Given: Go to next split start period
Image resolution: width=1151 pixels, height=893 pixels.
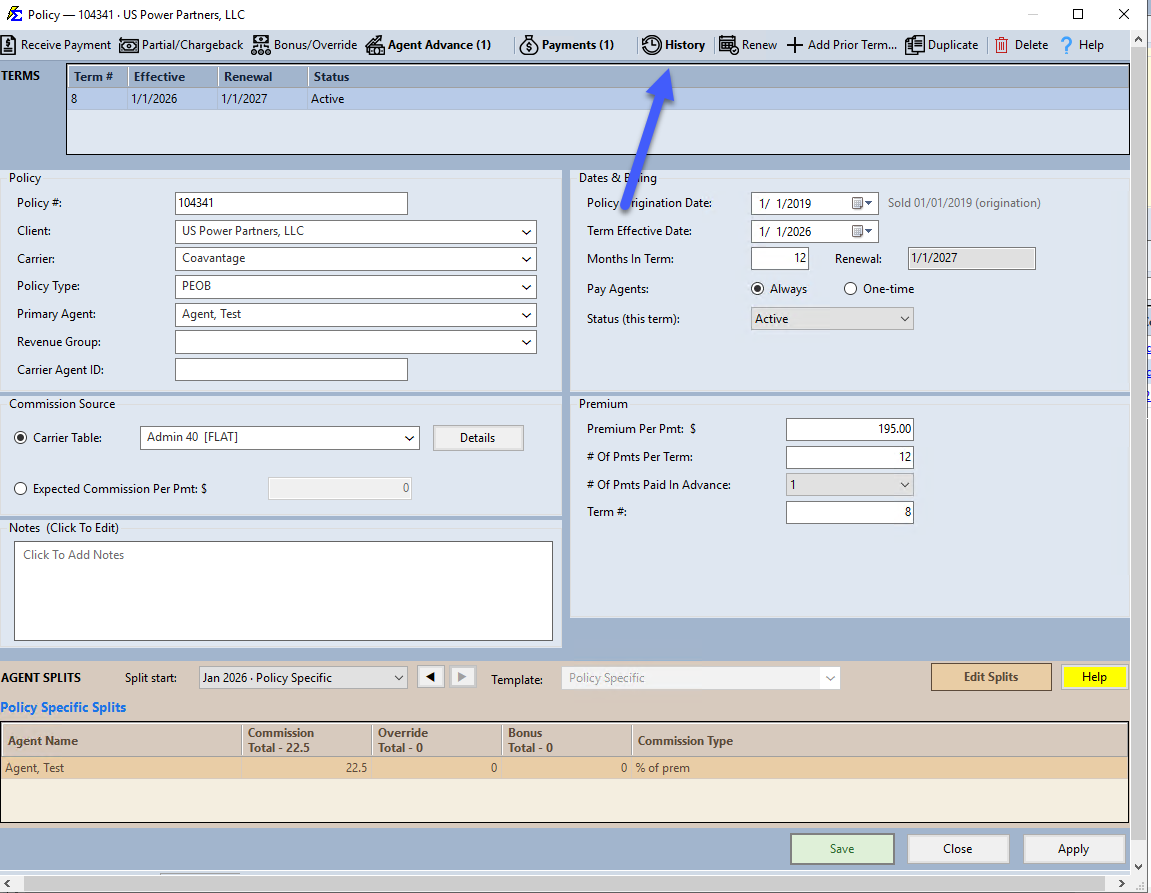Looking at the screenshot, I should coord(462,677).
